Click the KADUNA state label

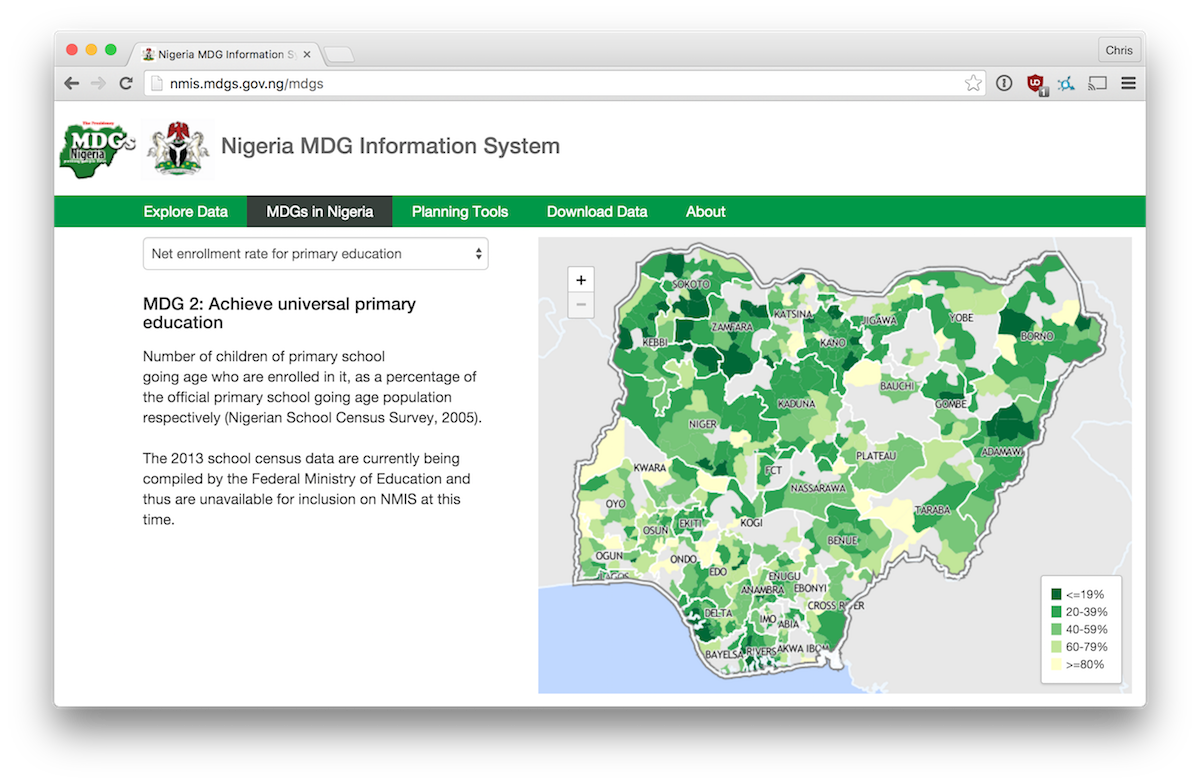pos(796,404)
